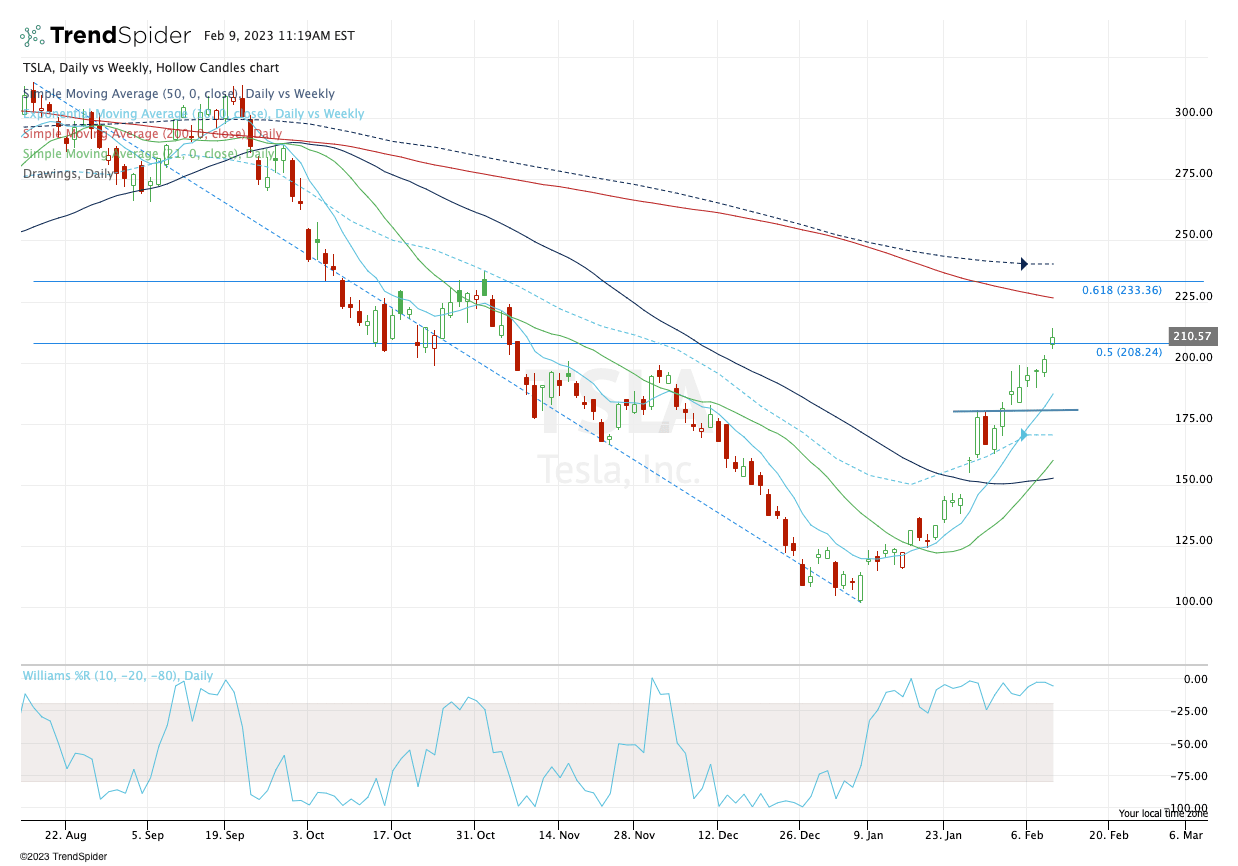Click the 23. Jan date axis label
1238x866 pixels.
[x=946, y=835]
